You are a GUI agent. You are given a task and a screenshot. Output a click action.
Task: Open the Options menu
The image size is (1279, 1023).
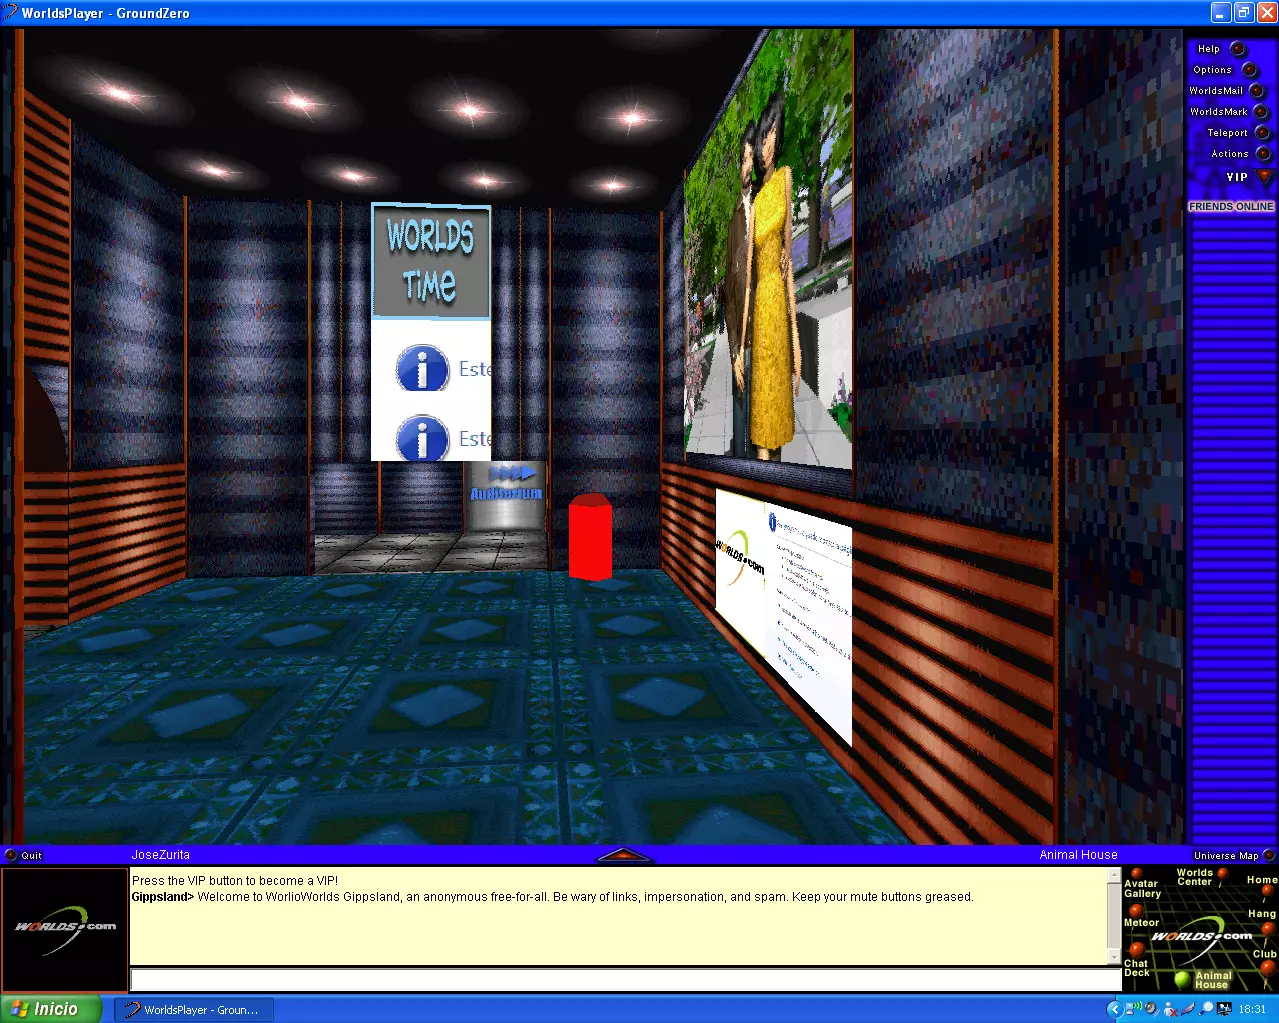[1250, 69]
